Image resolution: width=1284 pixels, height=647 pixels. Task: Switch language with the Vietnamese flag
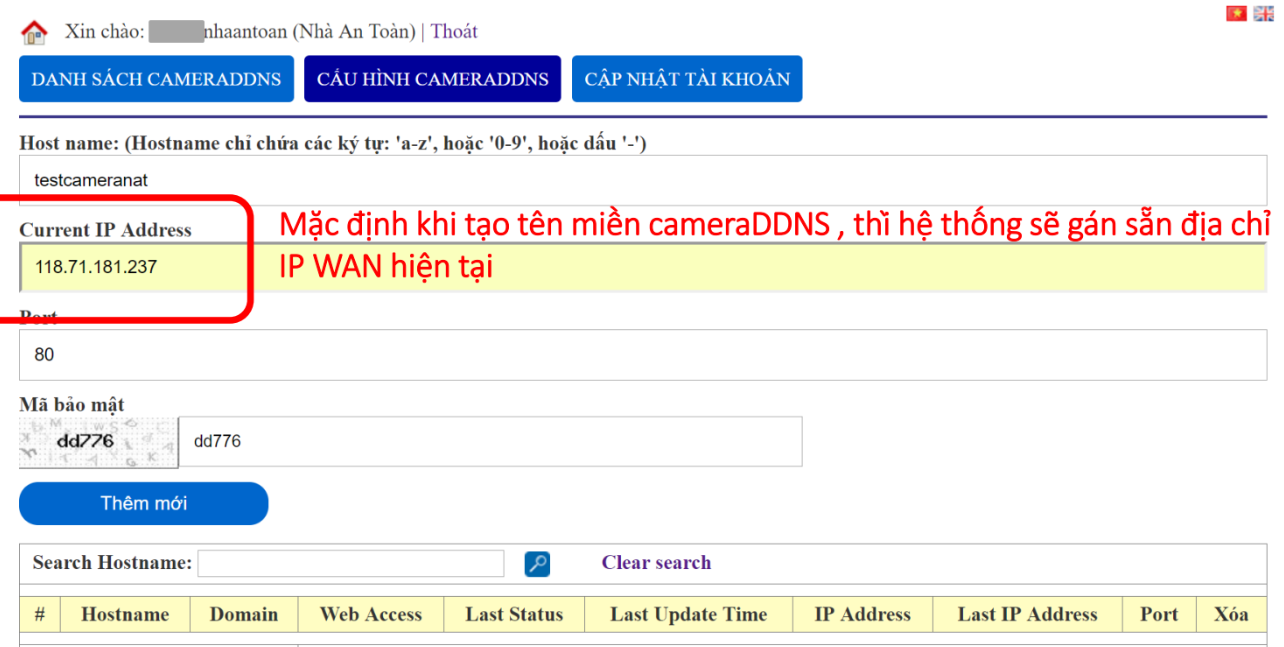click(1236, 13)
